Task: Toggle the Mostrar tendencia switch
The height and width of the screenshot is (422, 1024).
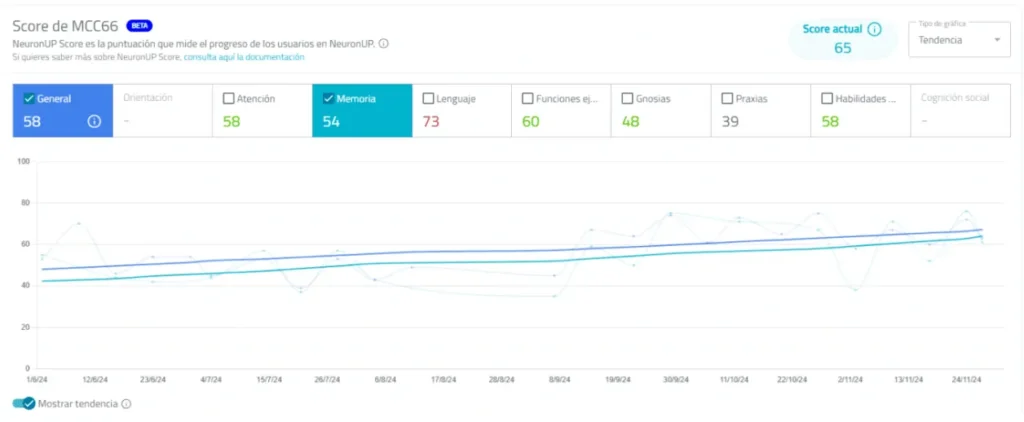Action: tap(23, 404)
